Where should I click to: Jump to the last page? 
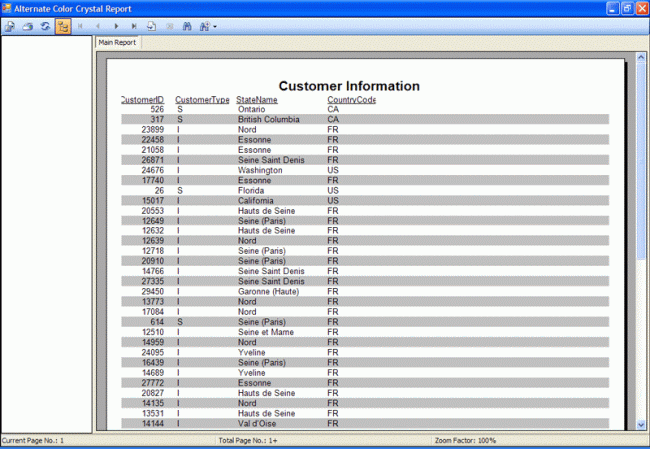click(134, 27)
